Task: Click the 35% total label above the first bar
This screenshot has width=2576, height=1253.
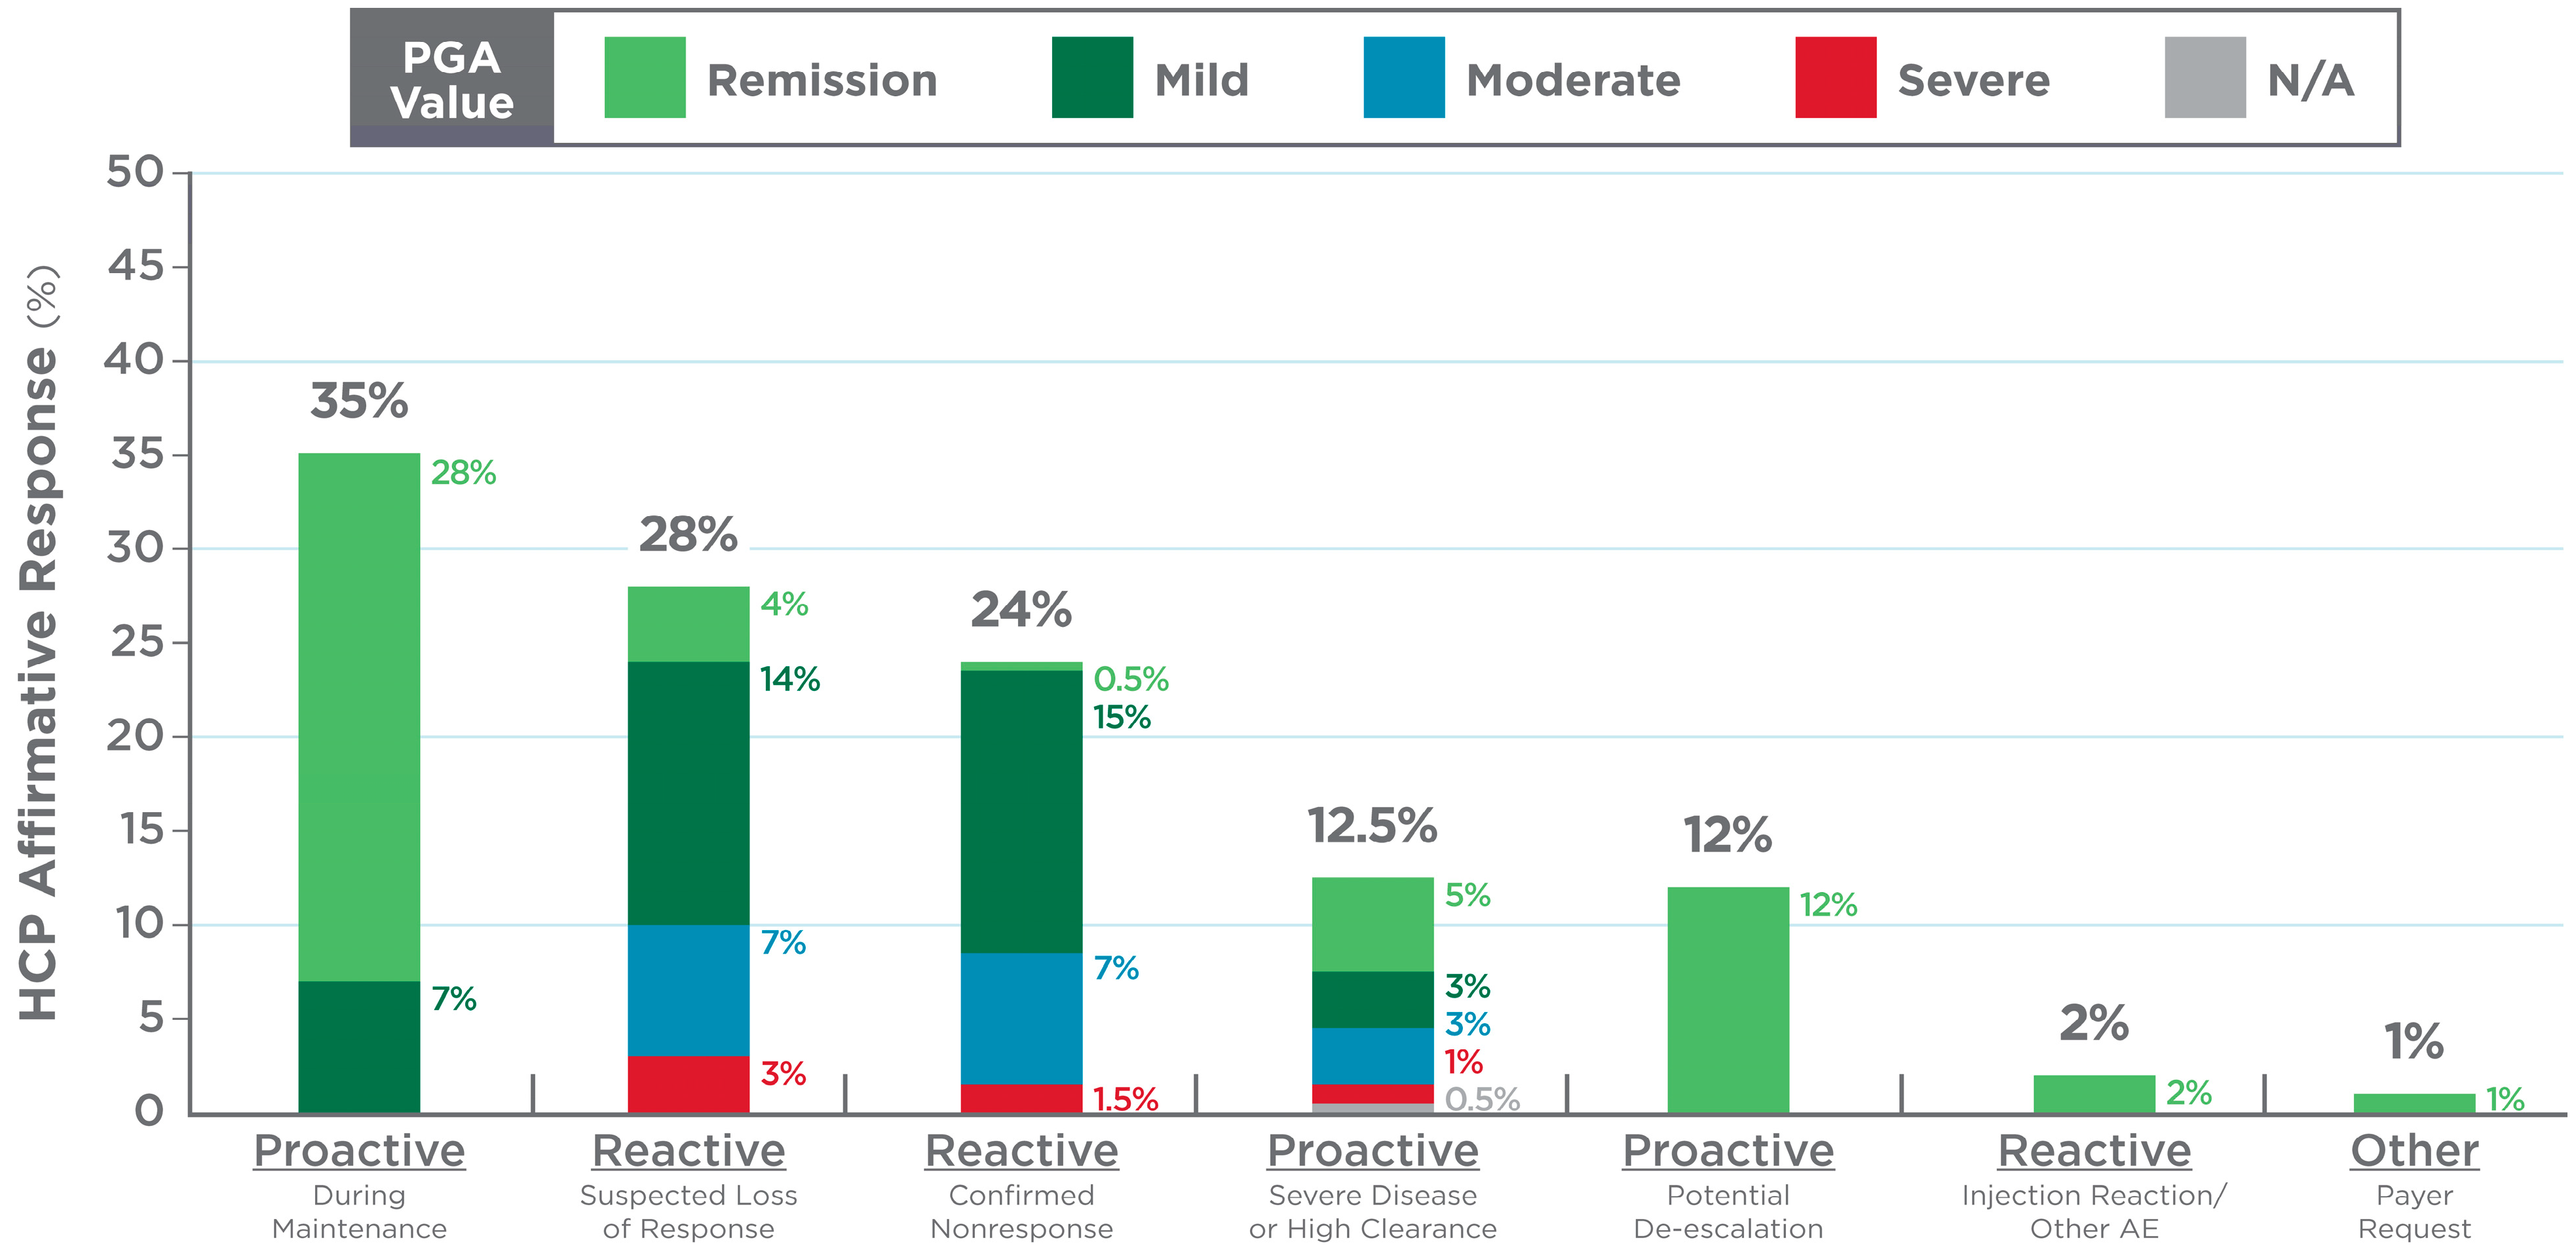Action: (x=359, y=401)
